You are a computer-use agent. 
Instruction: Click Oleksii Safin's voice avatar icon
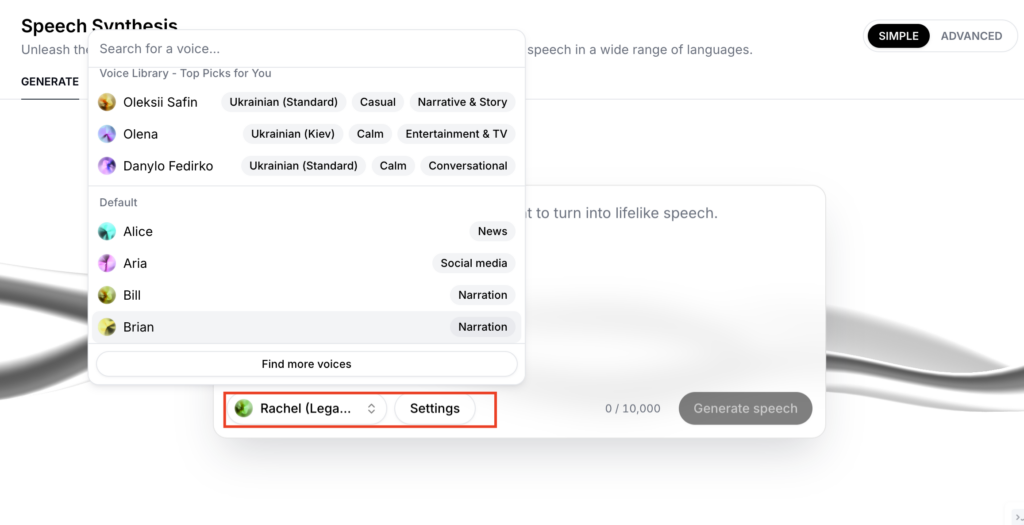pyautogui.click(x=107, y=102)
